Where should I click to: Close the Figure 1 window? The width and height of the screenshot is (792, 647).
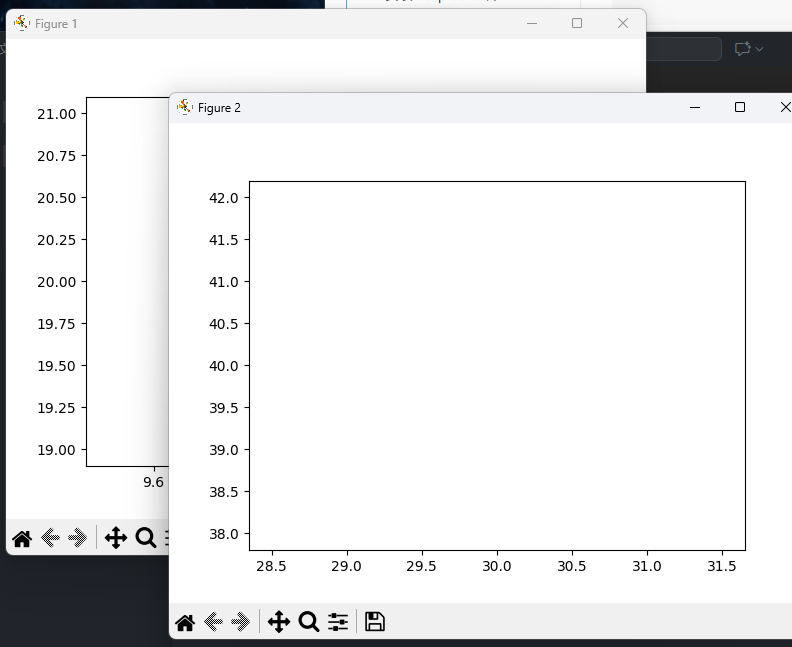(x=623, y=23)
